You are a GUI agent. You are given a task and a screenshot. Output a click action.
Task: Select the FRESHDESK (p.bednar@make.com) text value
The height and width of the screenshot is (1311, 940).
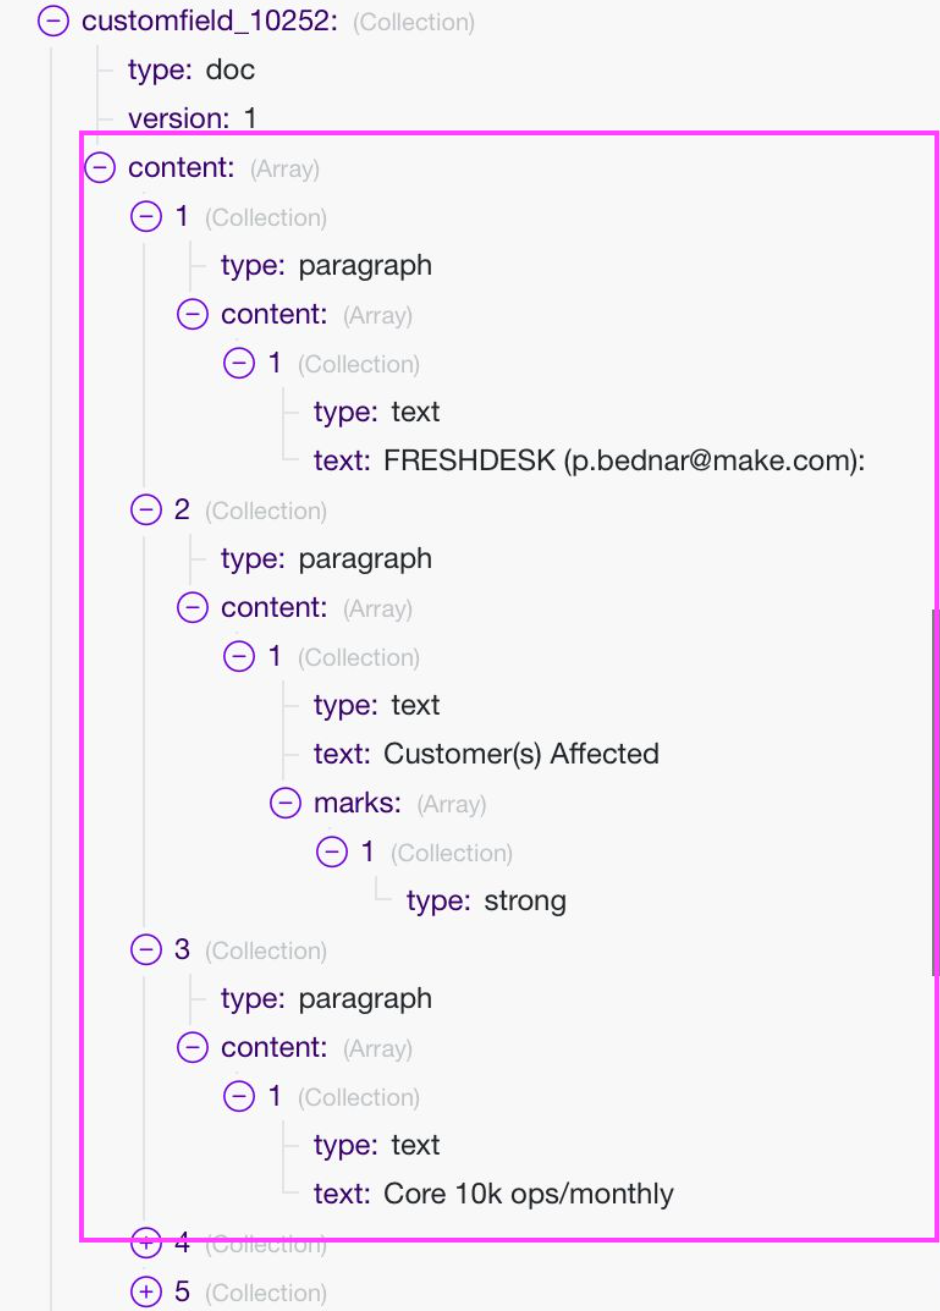(624, 460)
